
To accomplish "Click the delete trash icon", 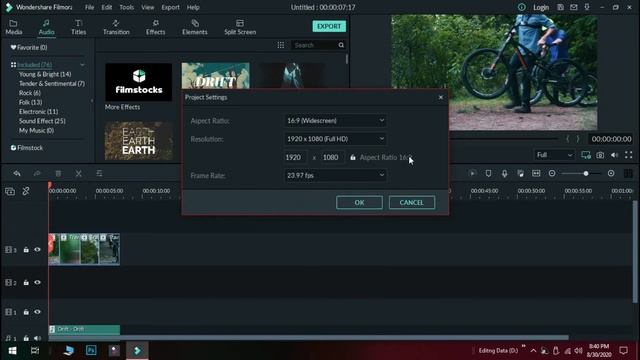I will pyautogui.click(x=58, y=173).
